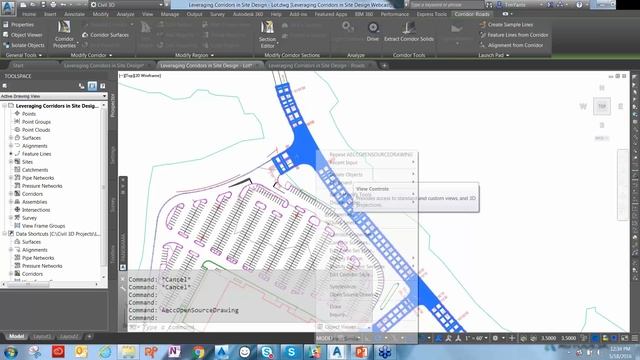Click the Drive tool in Analyze panel

coord(373,32)
